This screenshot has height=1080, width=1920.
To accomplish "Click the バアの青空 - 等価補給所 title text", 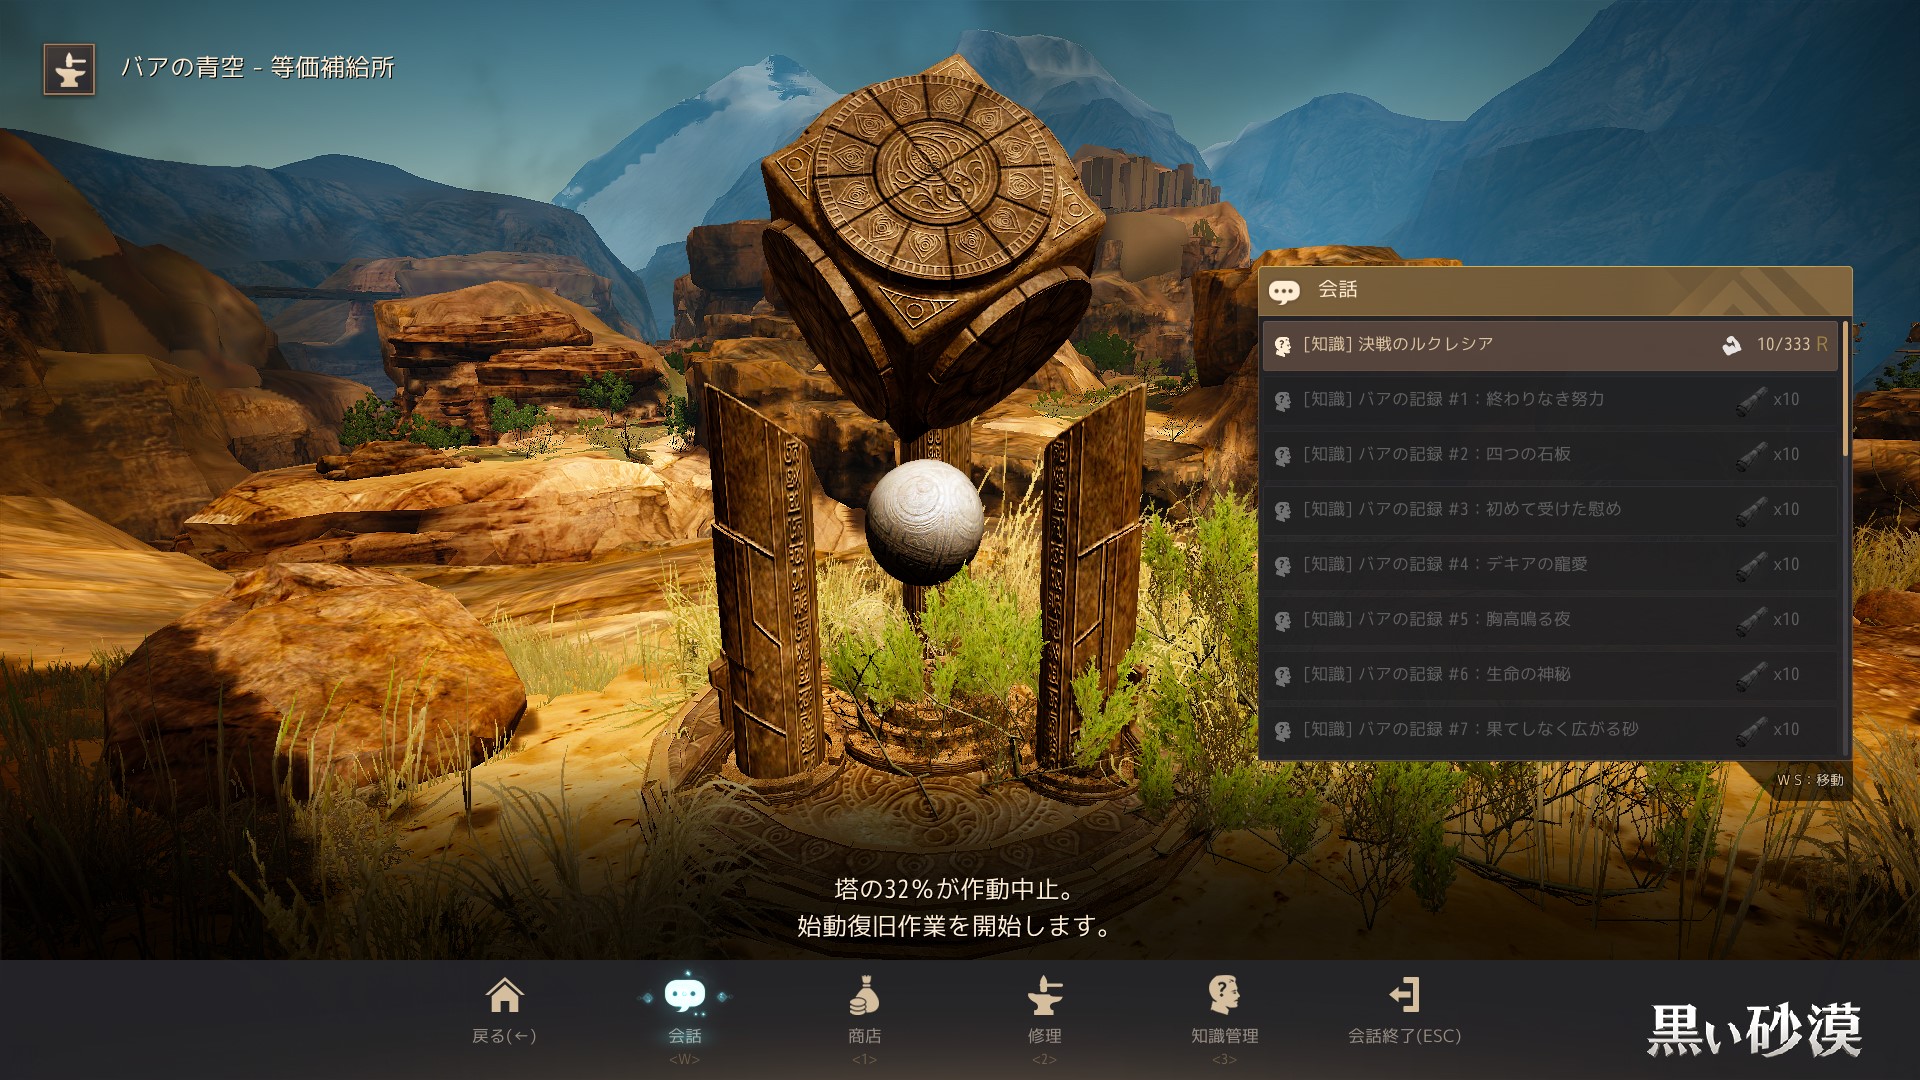I will [258, 68].
